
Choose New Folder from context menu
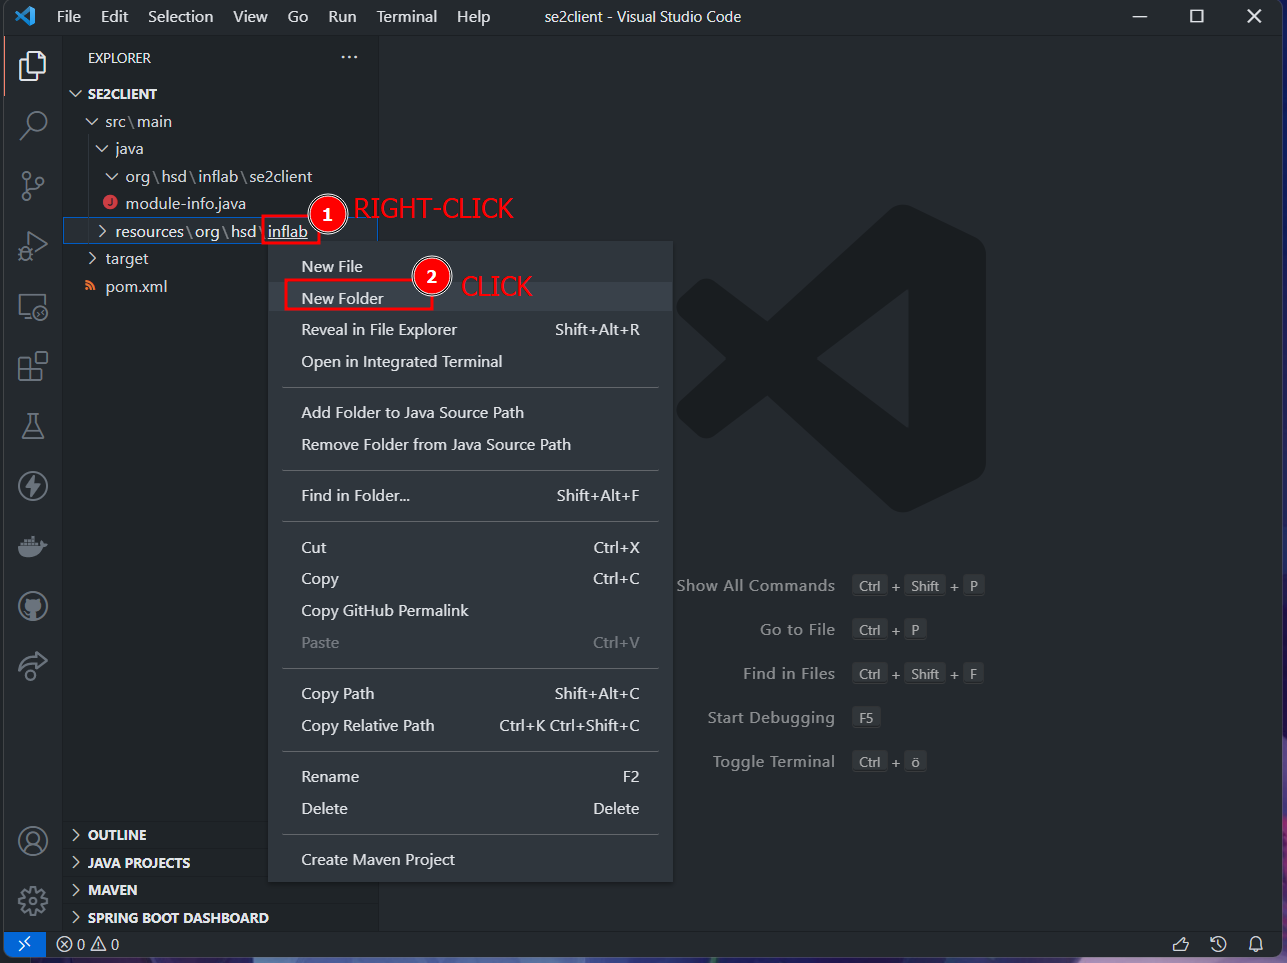pos(470,298)
